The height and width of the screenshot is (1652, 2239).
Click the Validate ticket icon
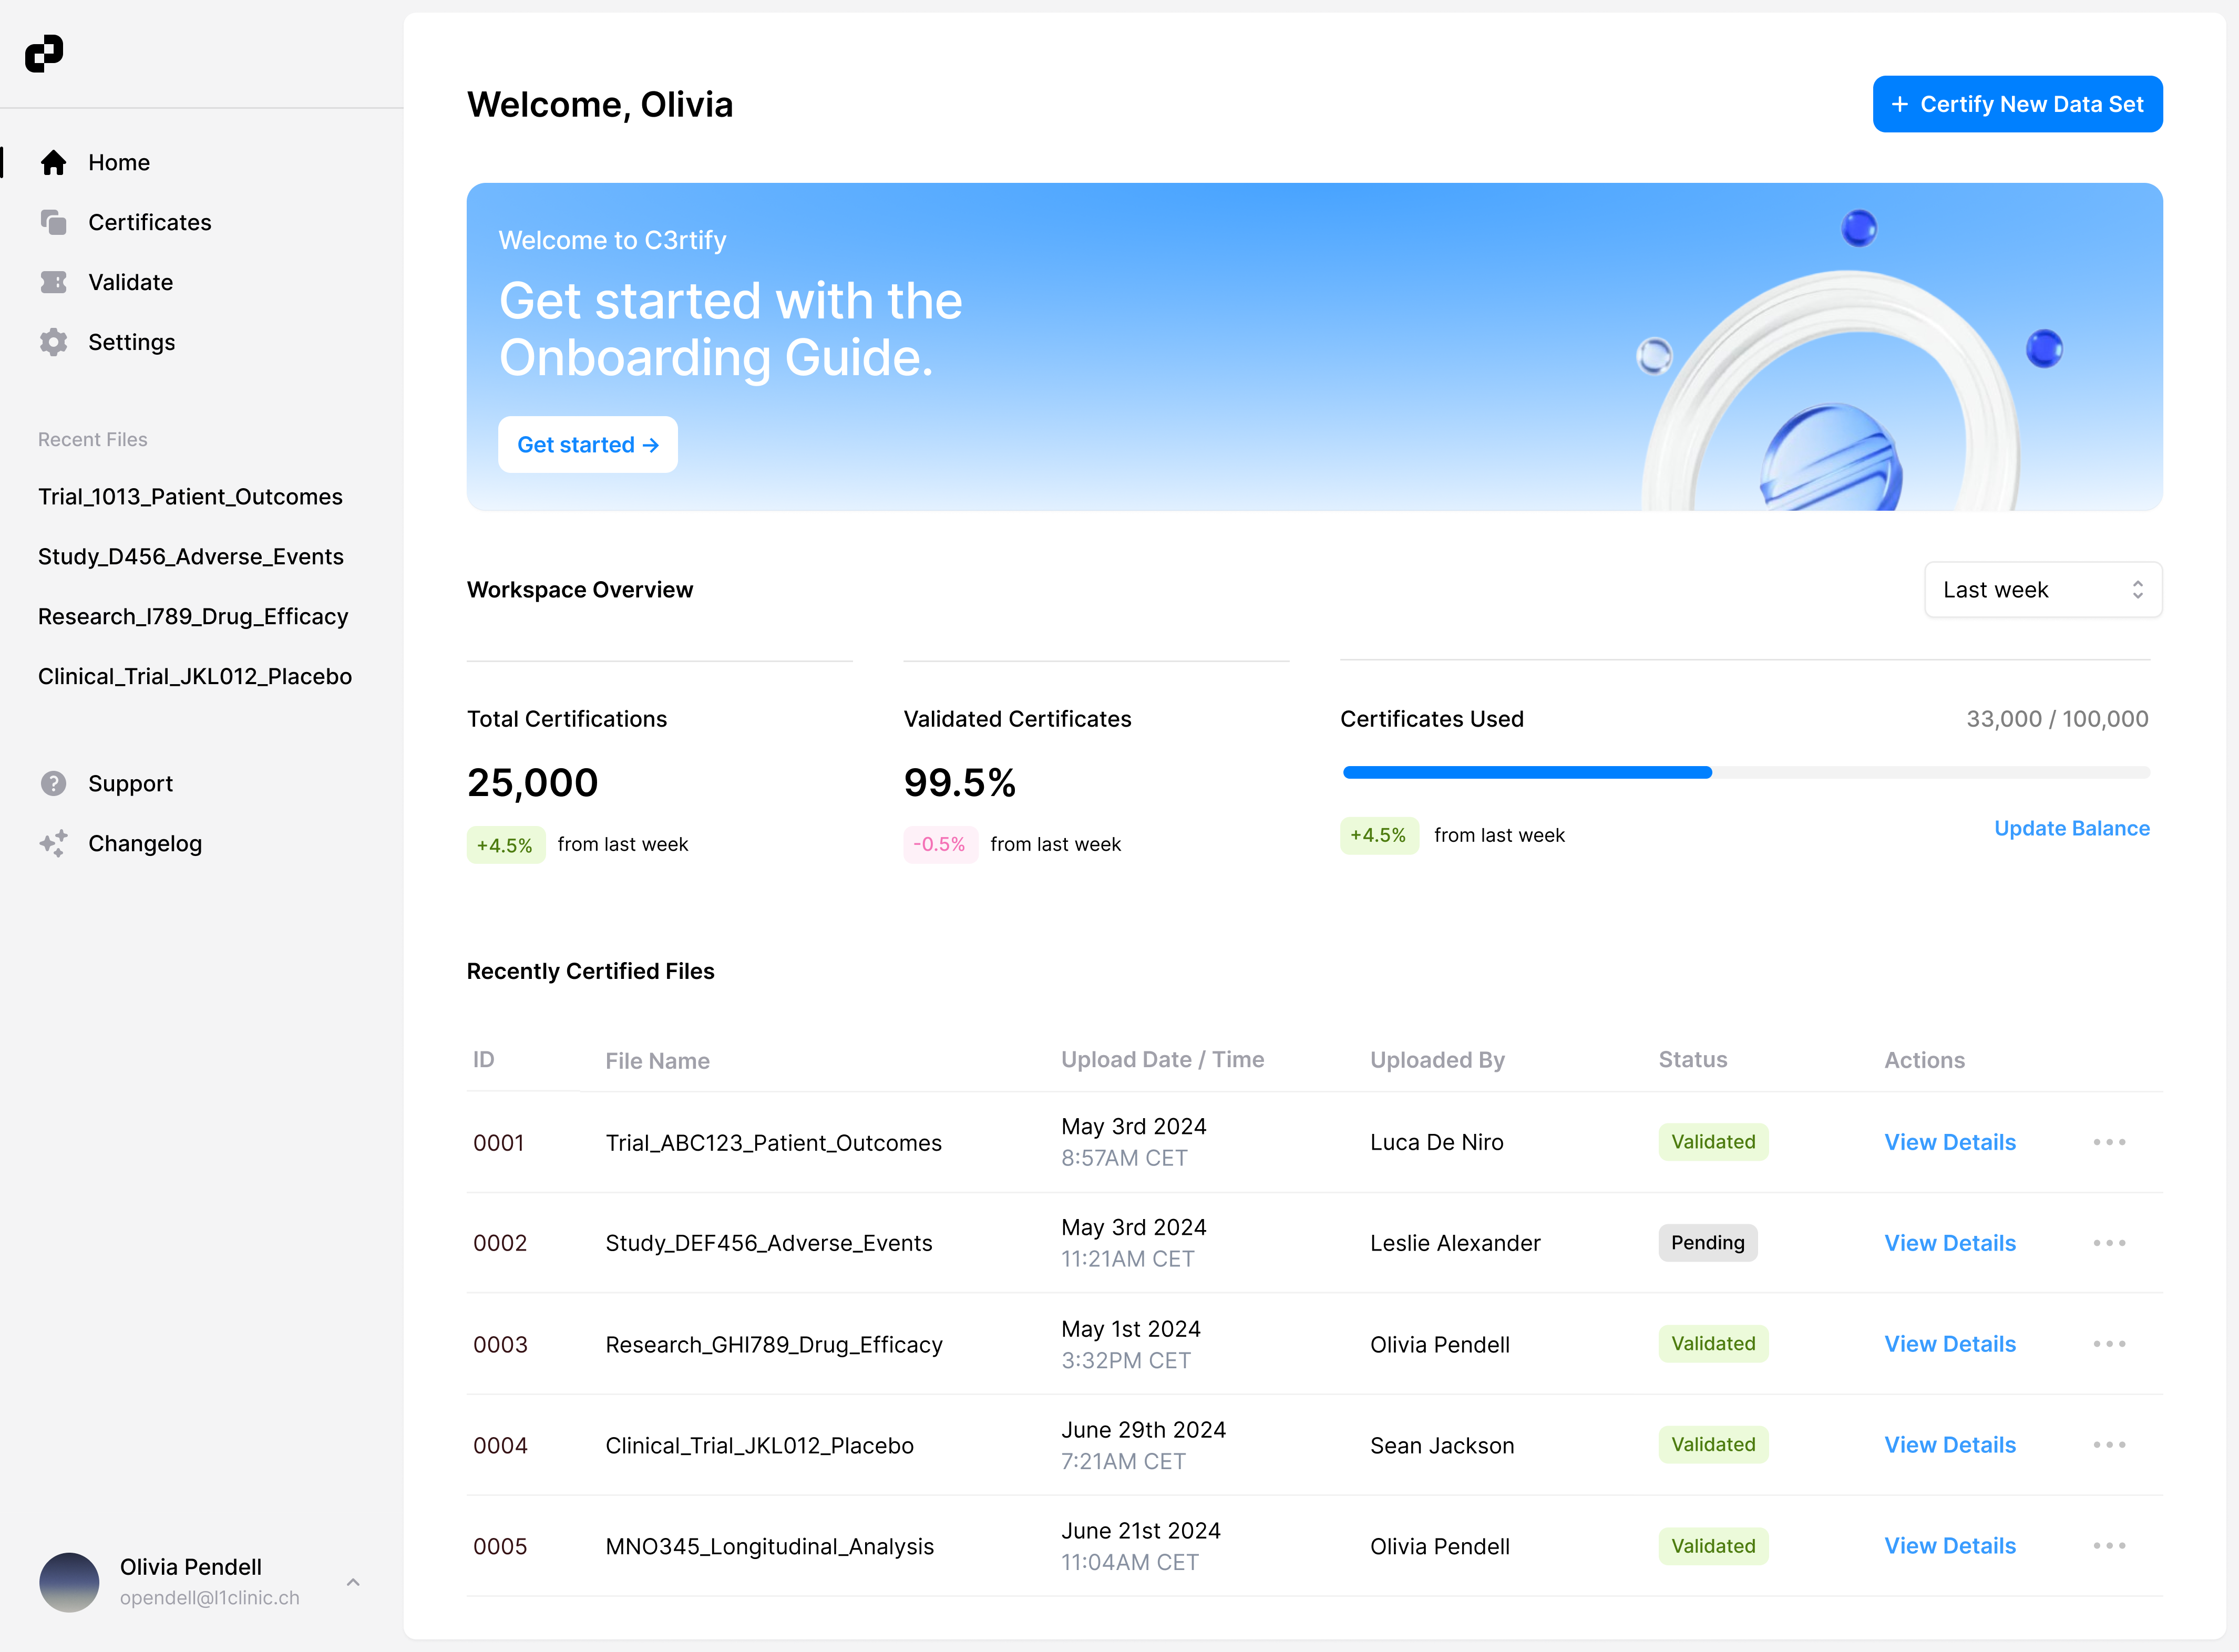[54, 282]
